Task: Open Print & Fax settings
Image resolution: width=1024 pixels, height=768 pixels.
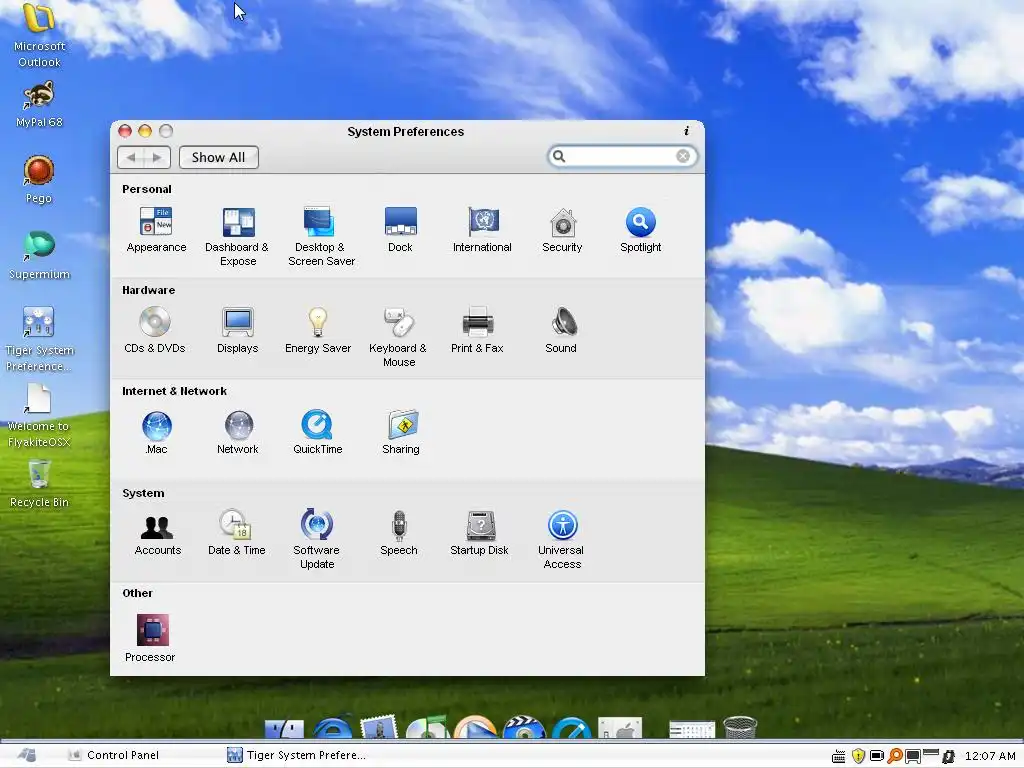Action: (x=477, y=330)
